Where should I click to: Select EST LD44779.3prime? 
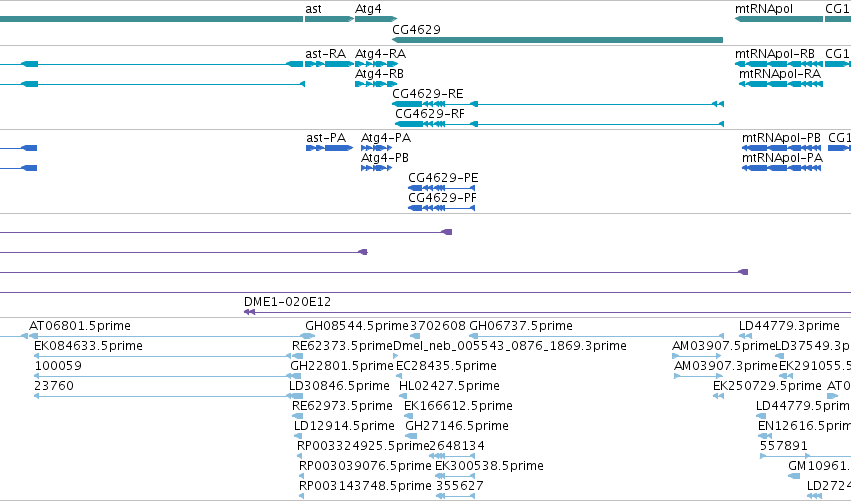[745, 336]
